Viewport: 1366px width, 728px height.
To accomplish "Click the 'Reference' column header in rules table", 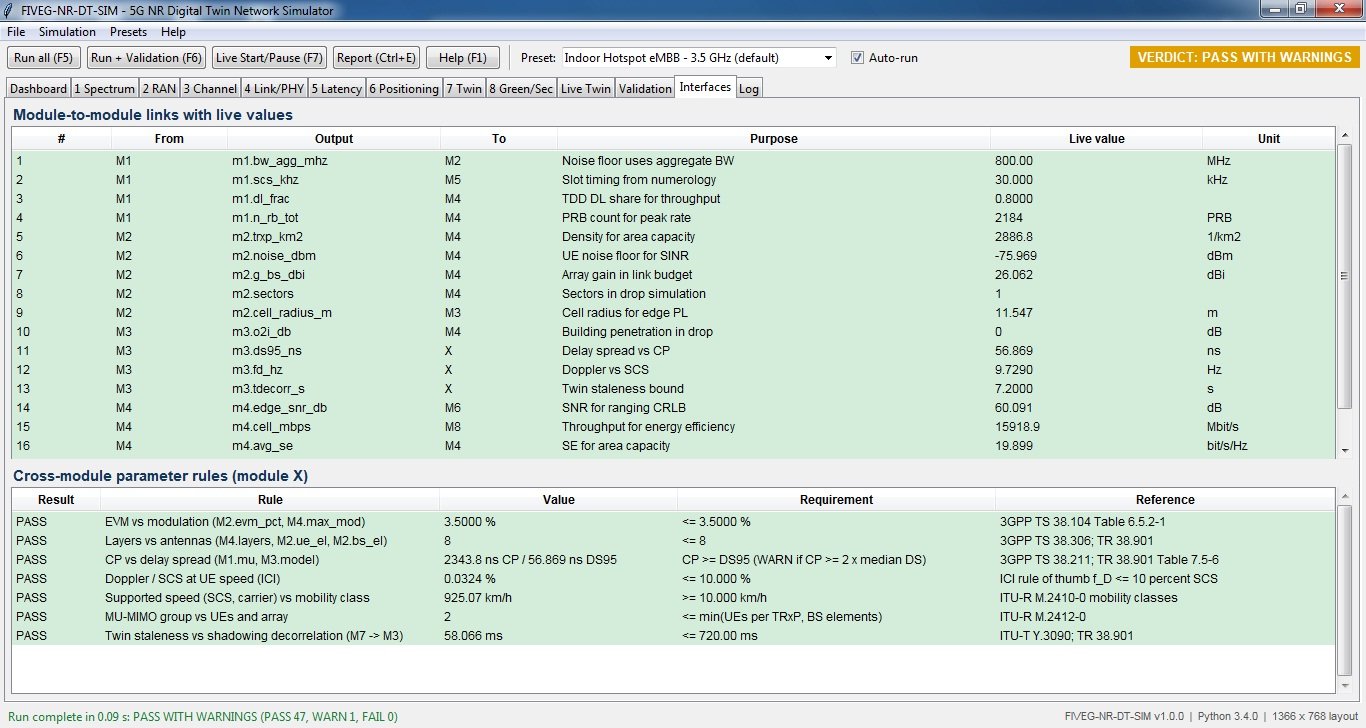I will [x=1165, y=500].
